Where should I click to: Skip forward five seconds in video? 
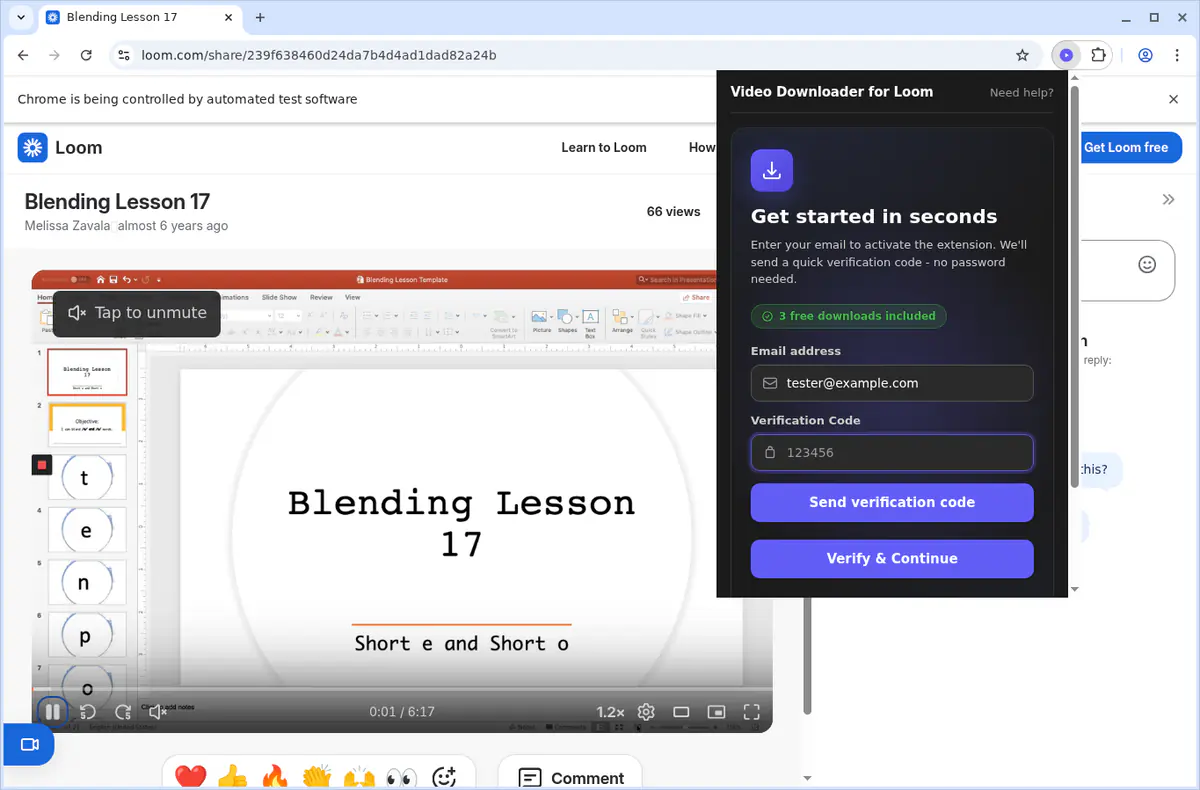[123, 712]
